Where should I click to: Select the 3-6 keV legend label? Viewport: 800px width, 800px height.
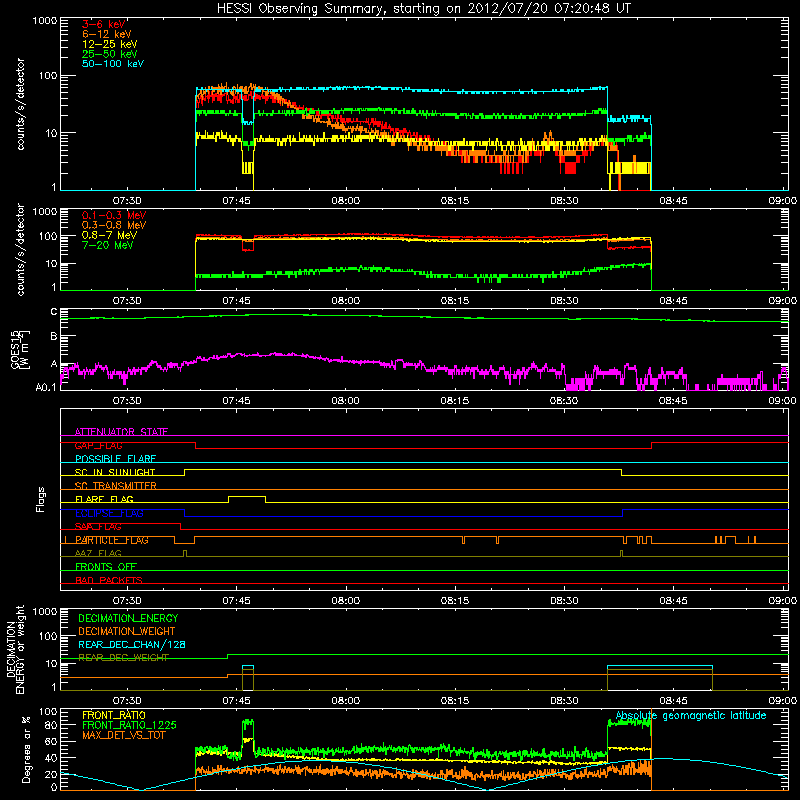(x=104, y=24)
